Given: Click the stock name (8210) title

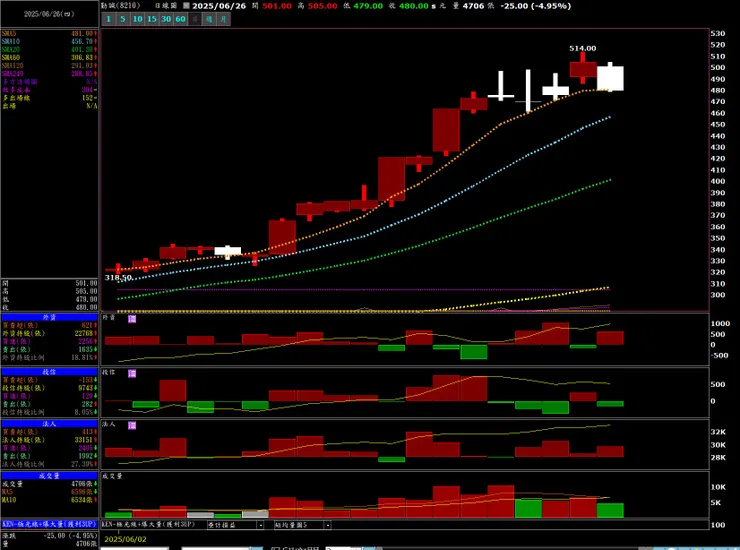Looking at the screenshot, I should [x=121, y=6].
